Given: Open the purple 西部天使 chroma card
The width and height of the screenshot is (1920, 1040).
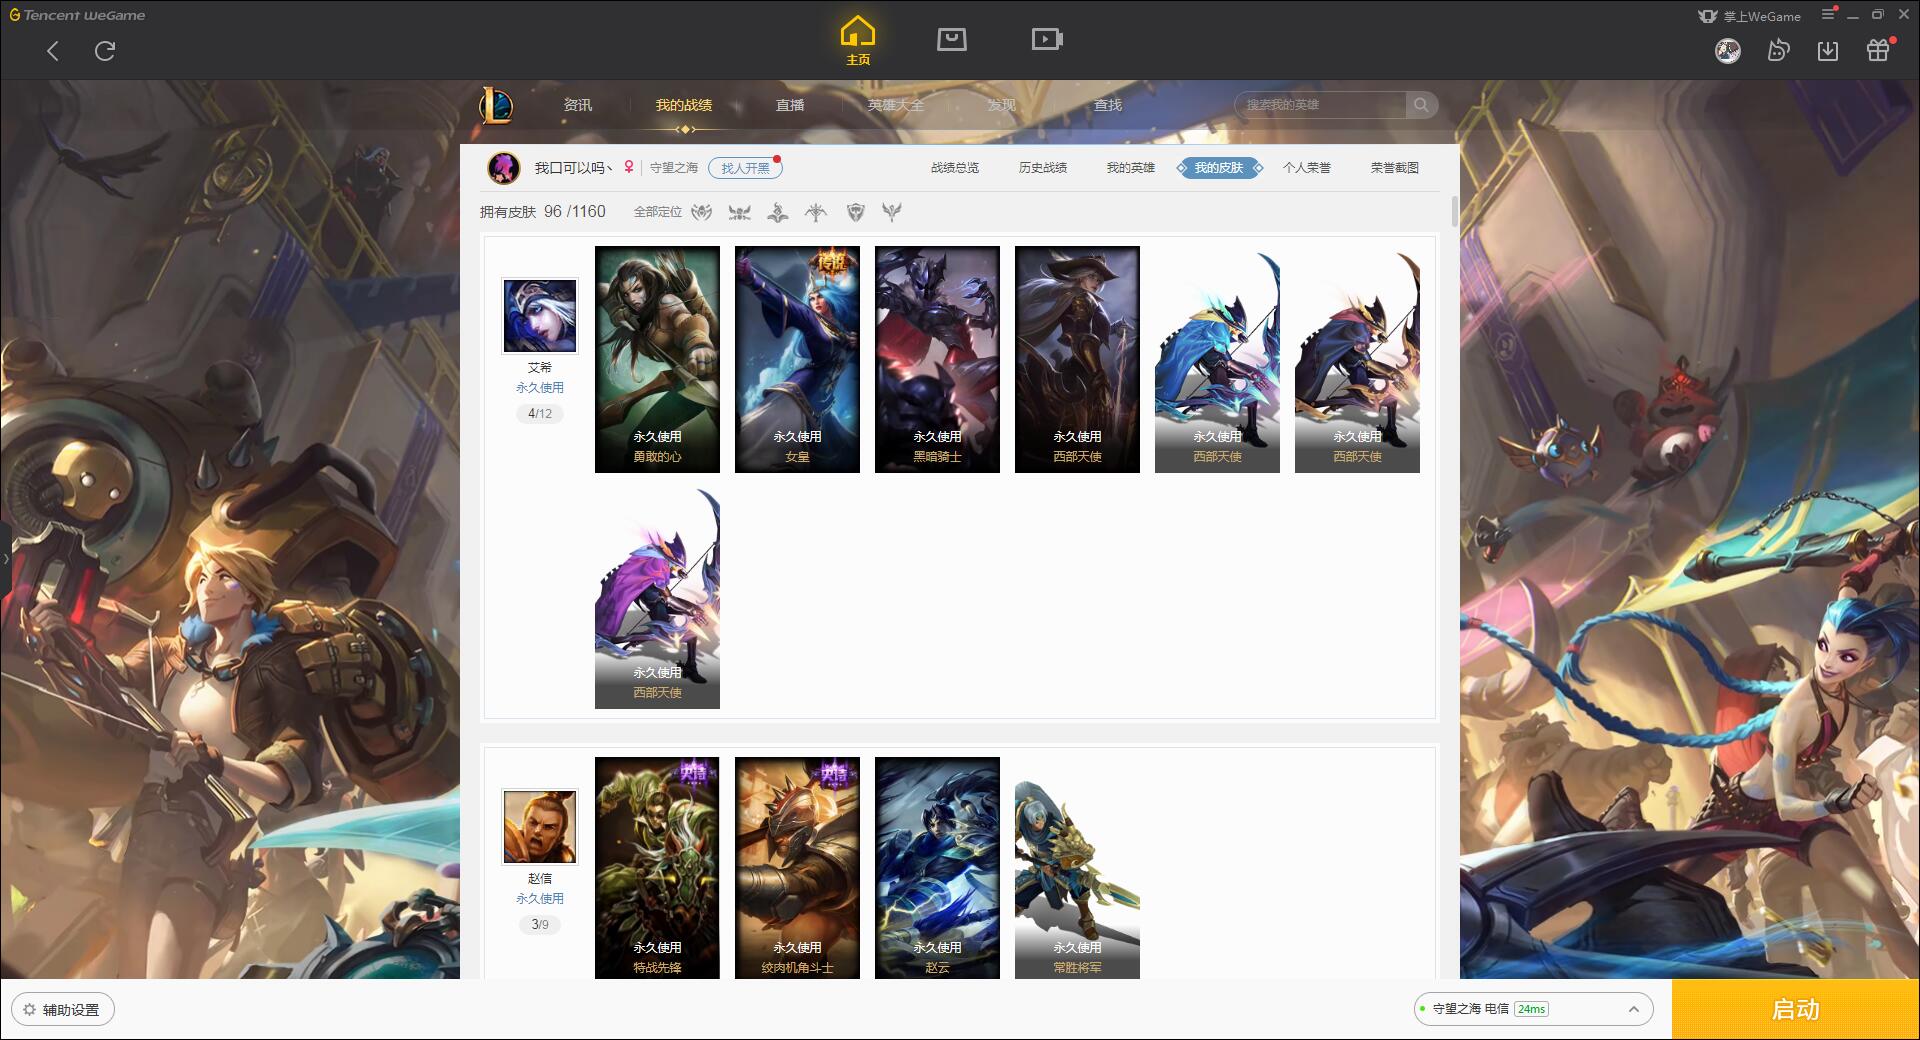Looking at the screenshot, I should pyautogui.click(x=657, y=598).
